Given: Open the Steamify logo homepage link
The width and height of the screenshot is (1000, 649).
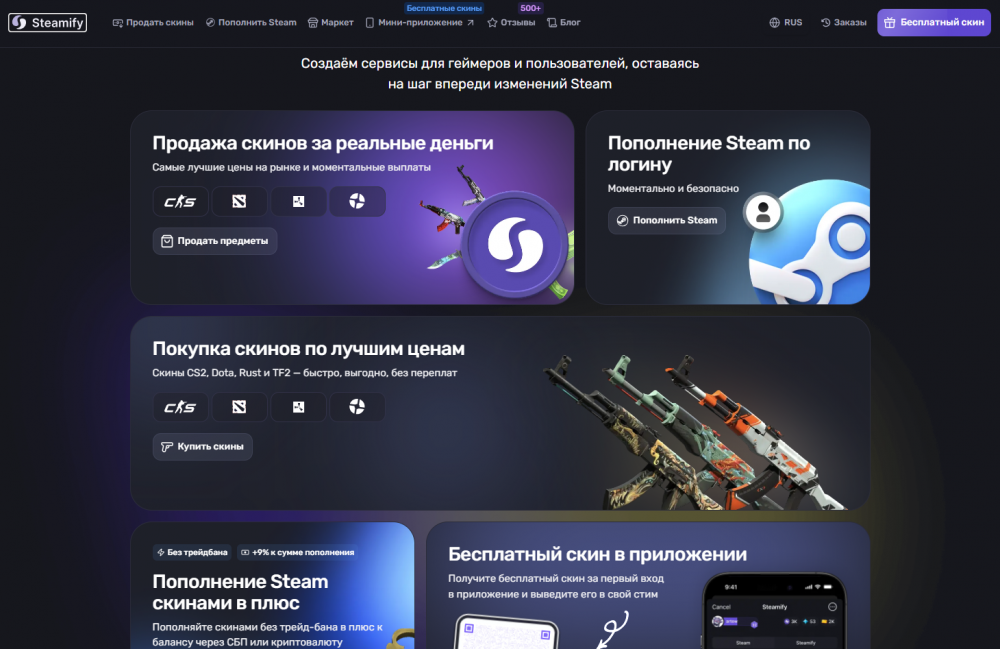Looking at the screenshot, I should pos(47,22).
